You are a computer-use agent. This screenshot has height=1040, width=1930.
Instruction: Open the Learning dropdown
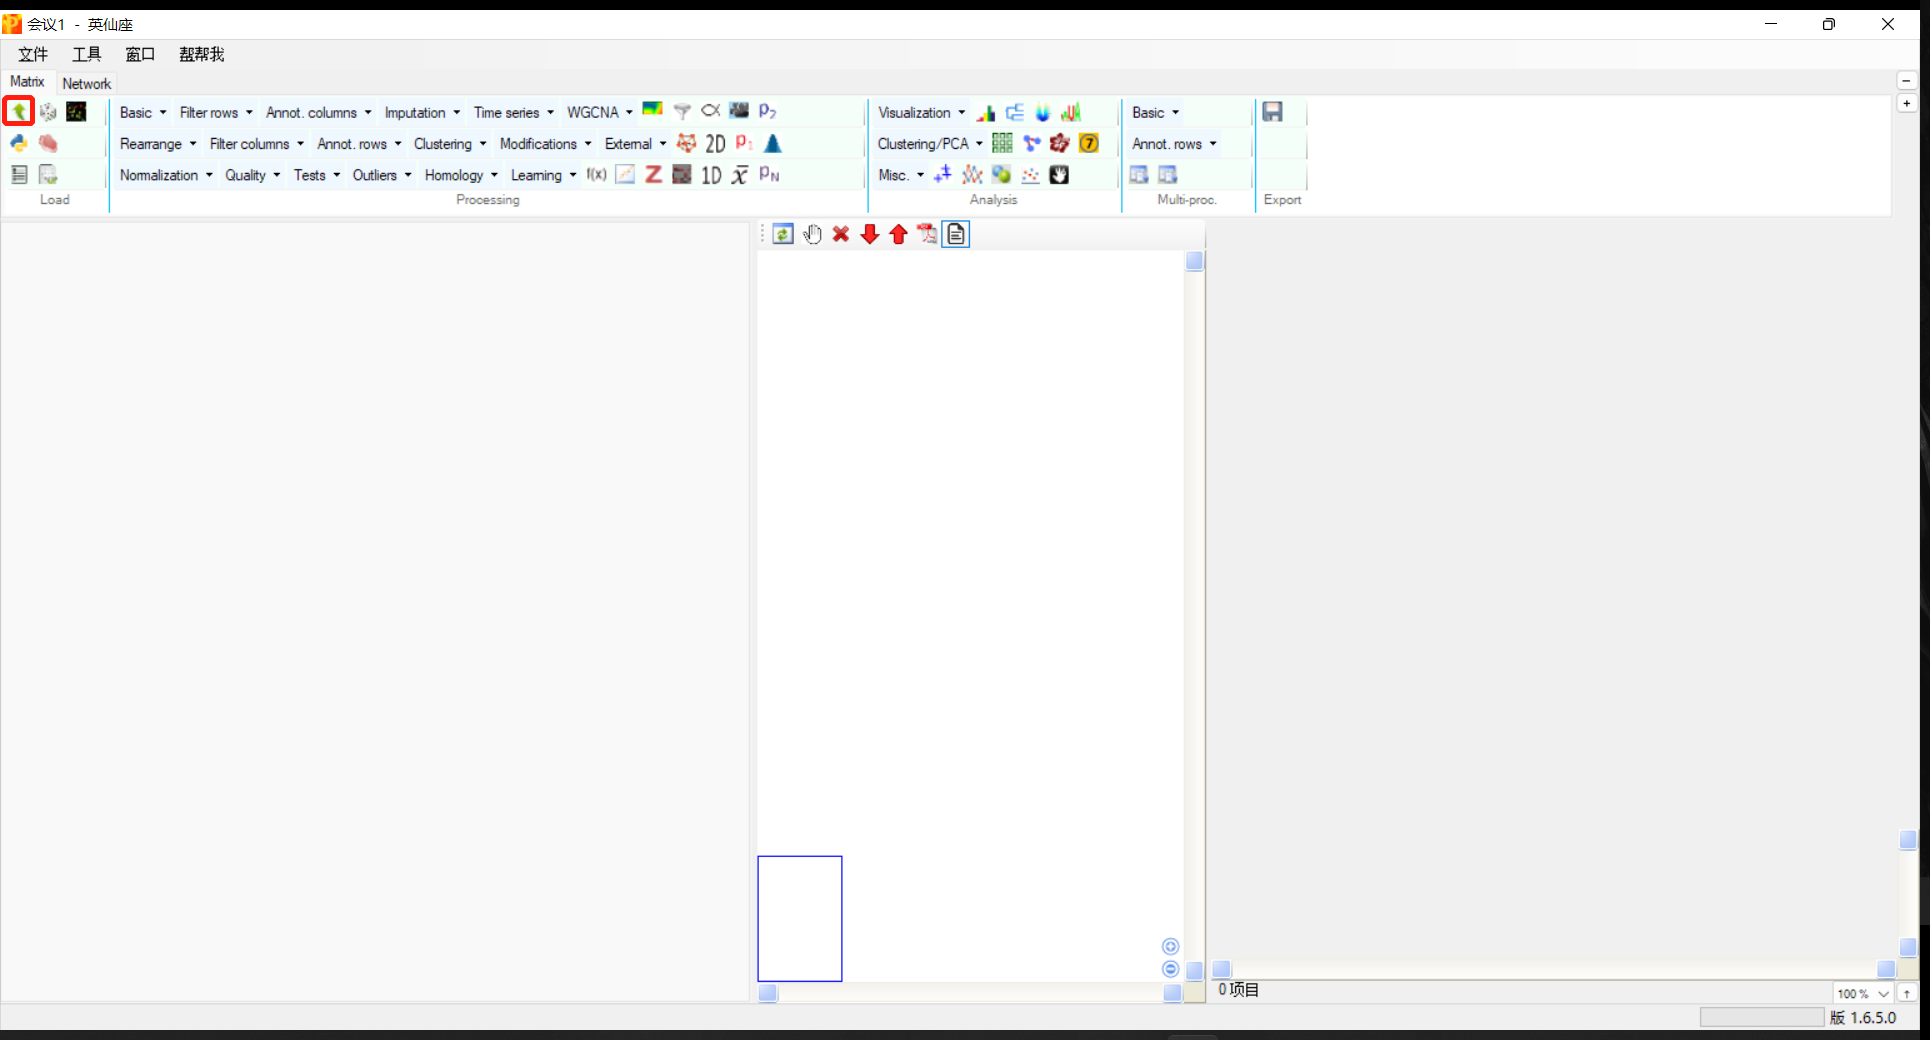point(544,175)
